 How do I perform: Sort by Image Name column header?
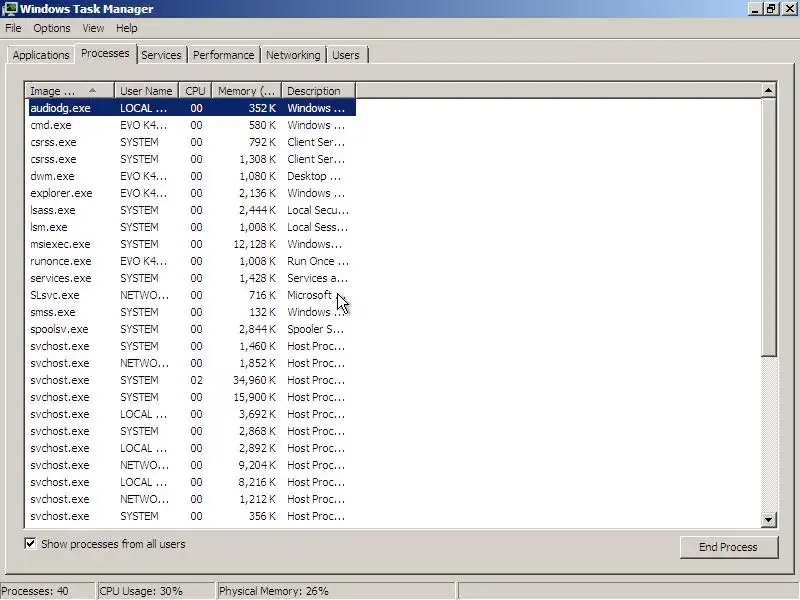click(x=69, y=91)
